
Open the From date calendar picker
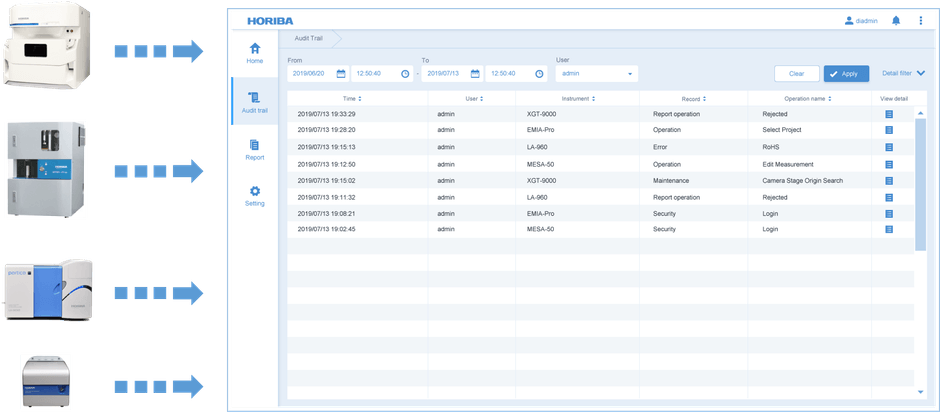[341, 73]
